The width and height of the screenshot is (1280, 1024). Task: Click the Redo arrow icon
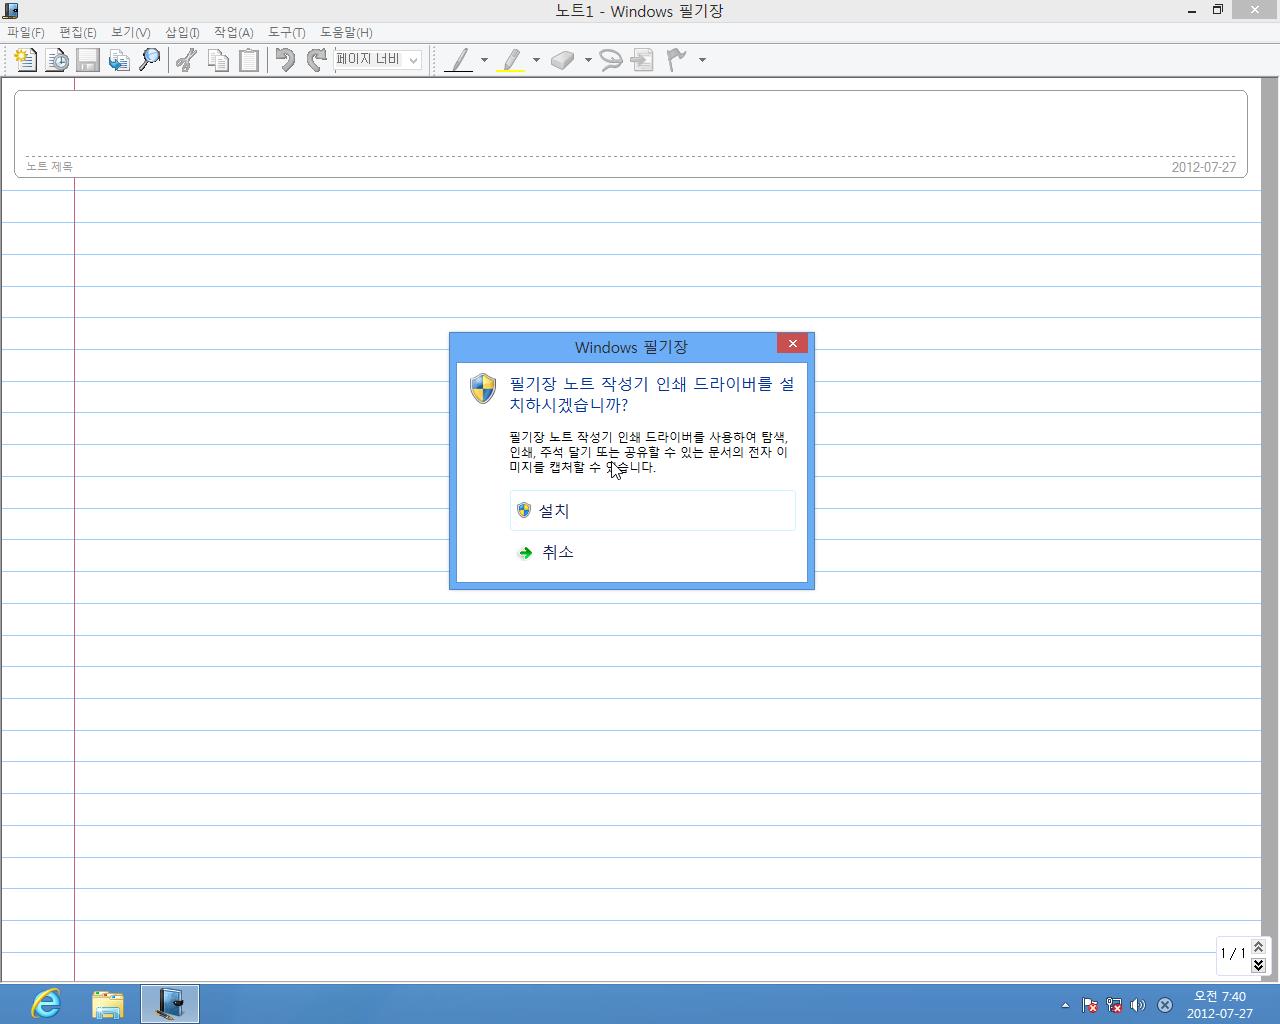[316, 60]
